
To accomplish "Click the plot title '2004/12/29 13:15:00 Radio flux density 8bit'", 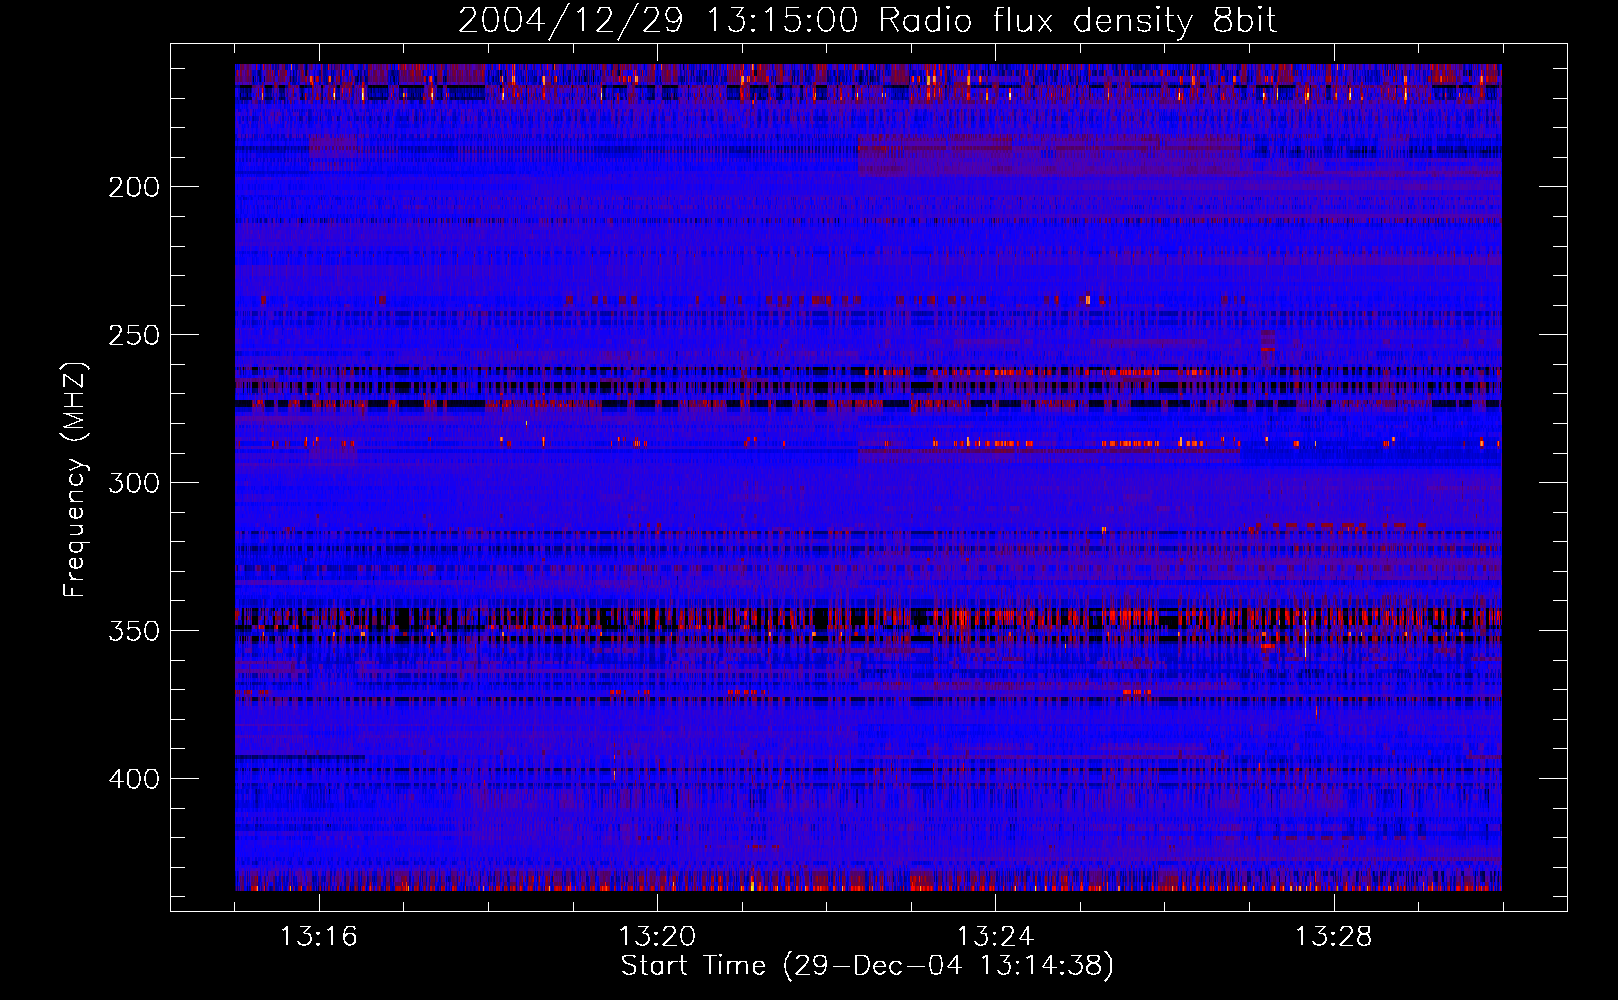I will click(x=867, y=21).
